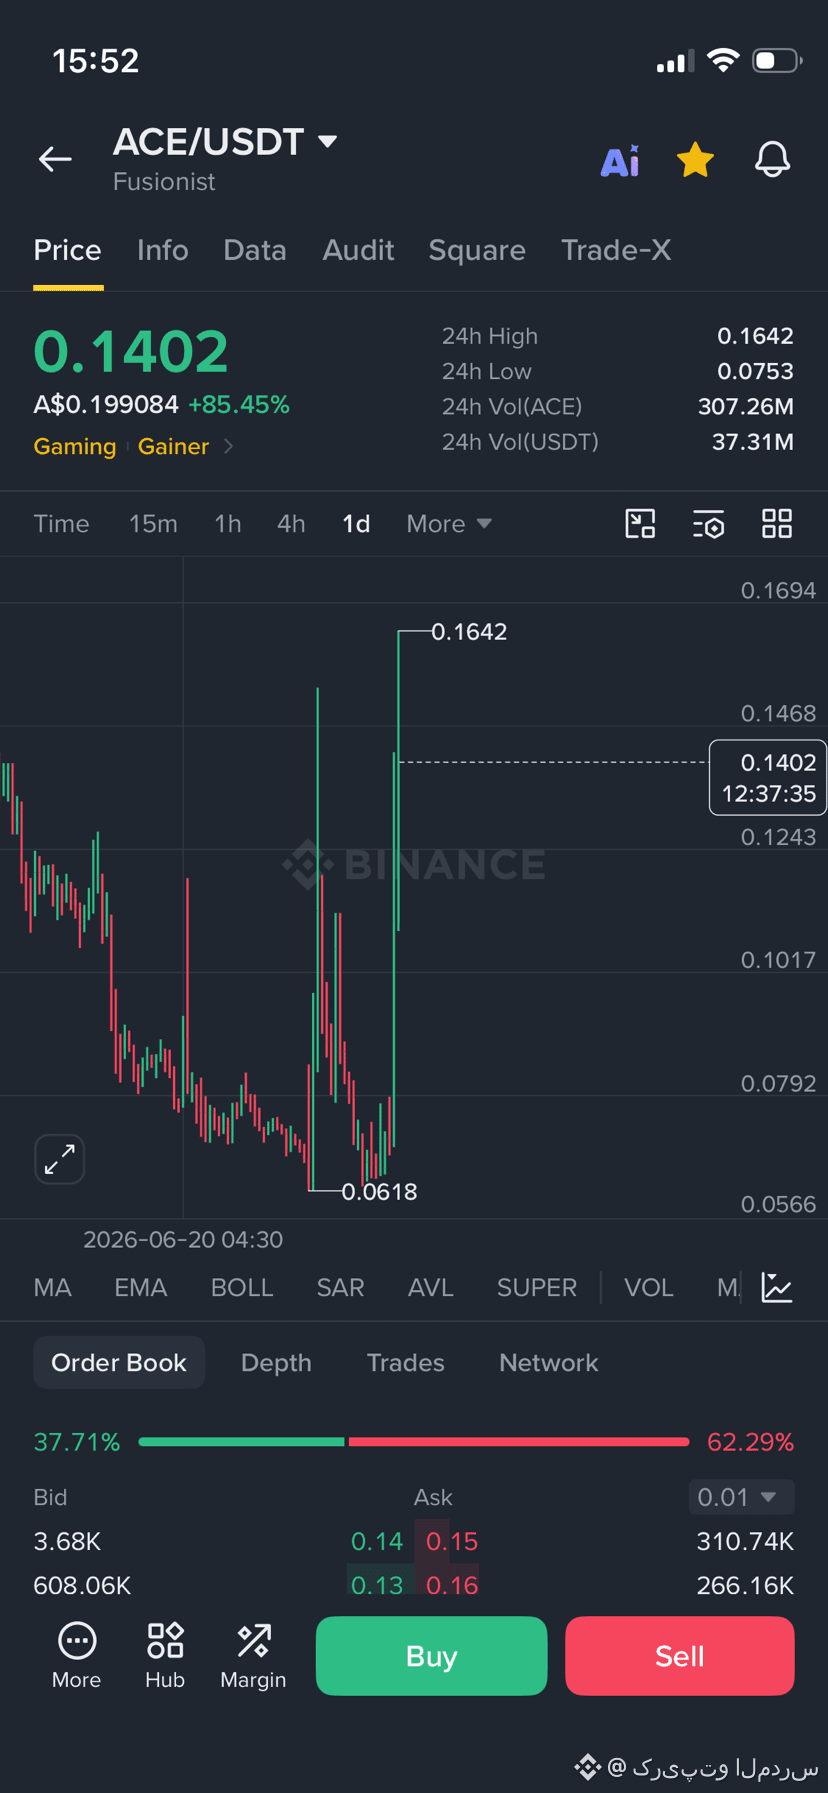The image size is (828, 1793).
Task: Switch to the Depth tab
Action: (276, 1363)
